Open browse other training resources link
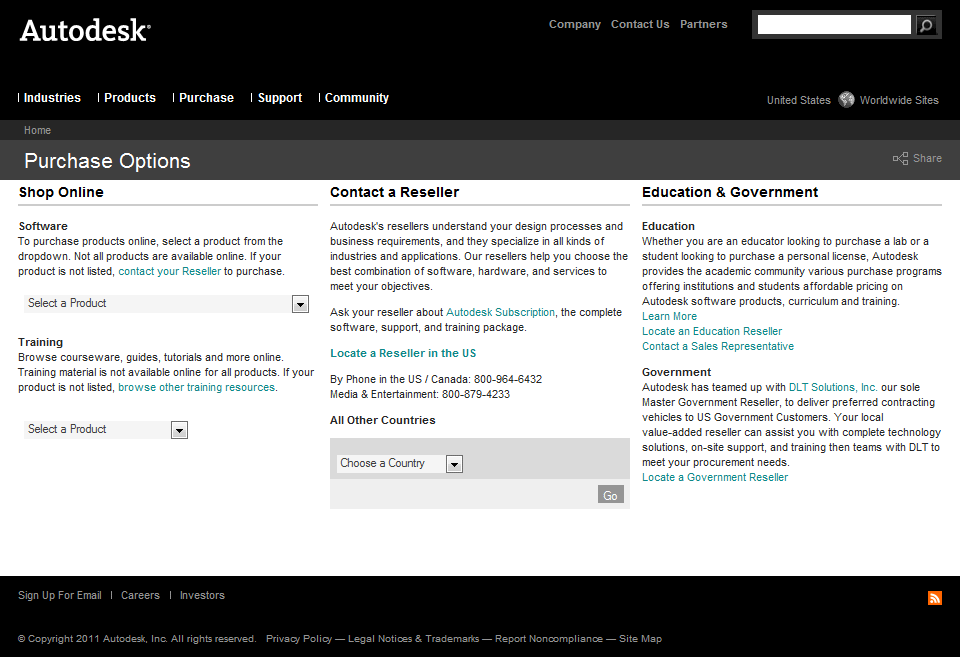960x657 pixels. 197,387
